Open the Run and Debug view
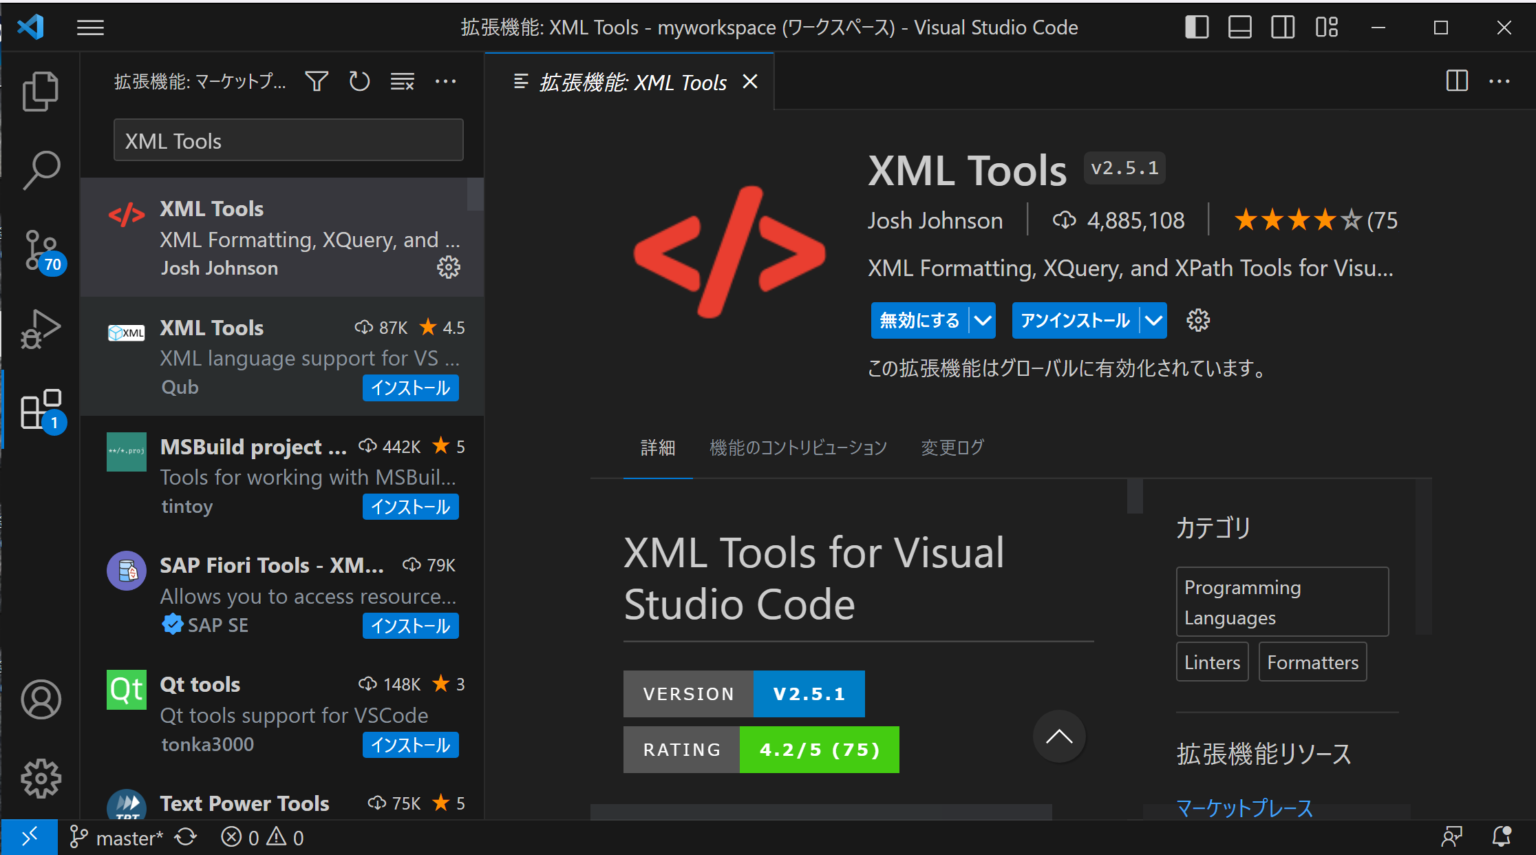 point(40,328)
